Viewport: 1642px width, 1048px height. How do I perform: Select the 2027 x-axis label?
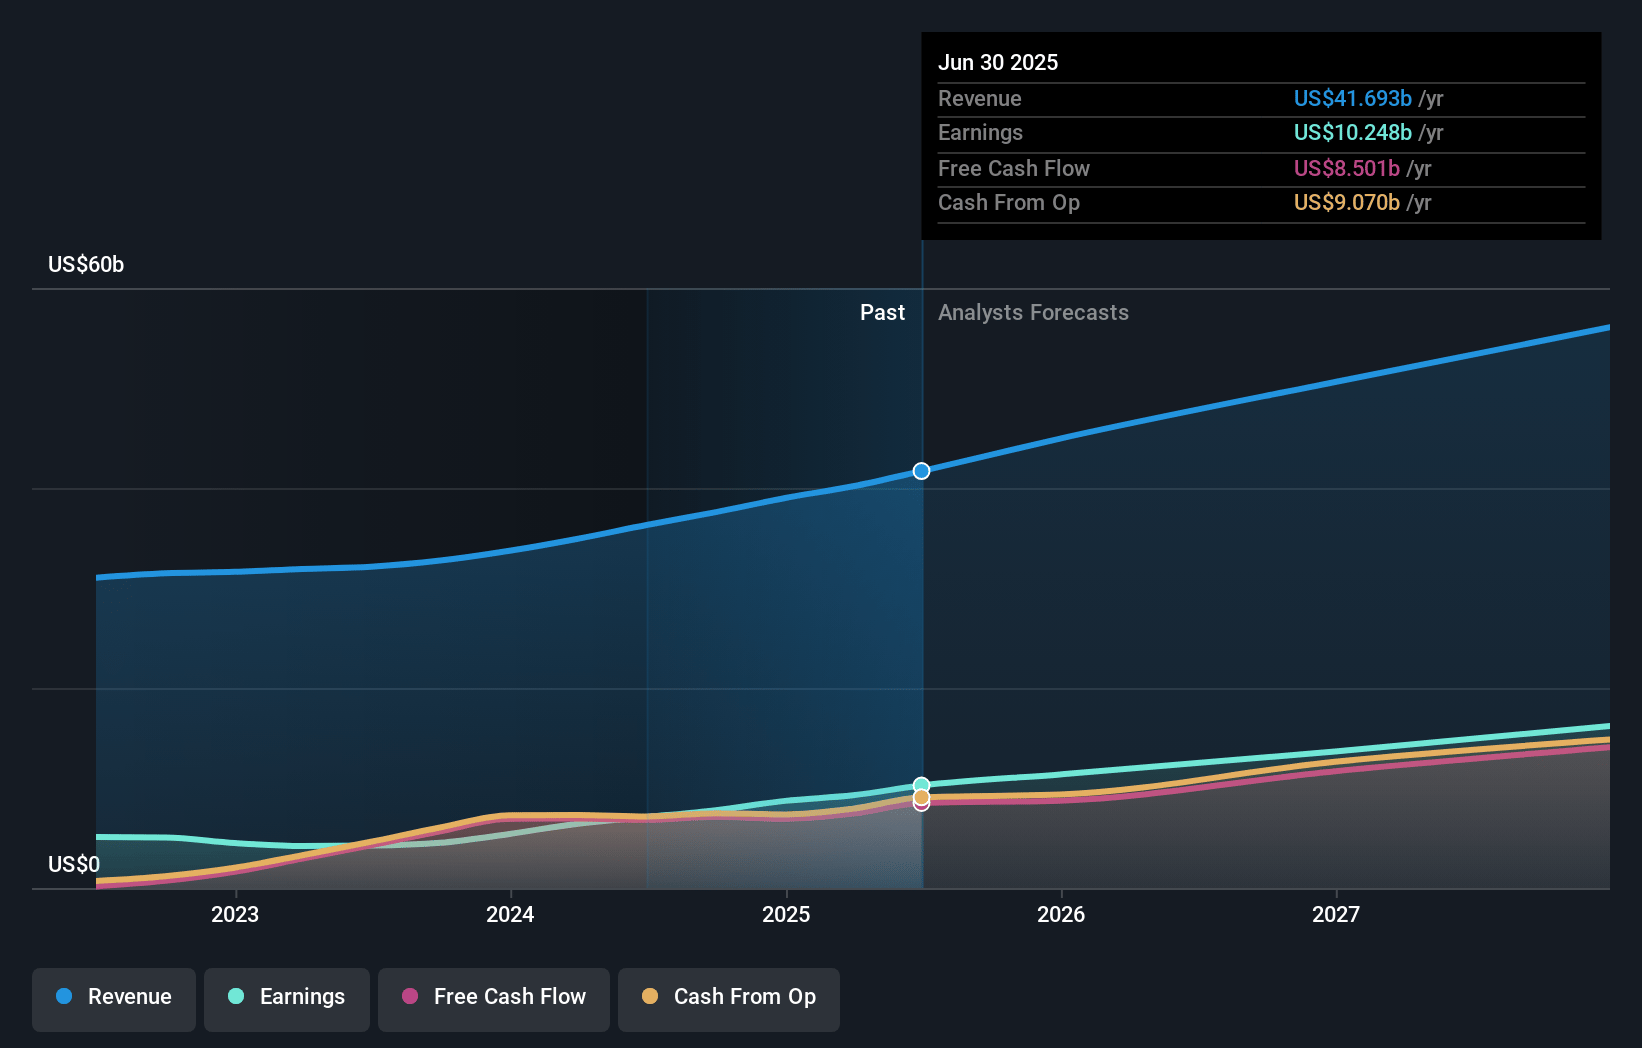pos(1336,915)
